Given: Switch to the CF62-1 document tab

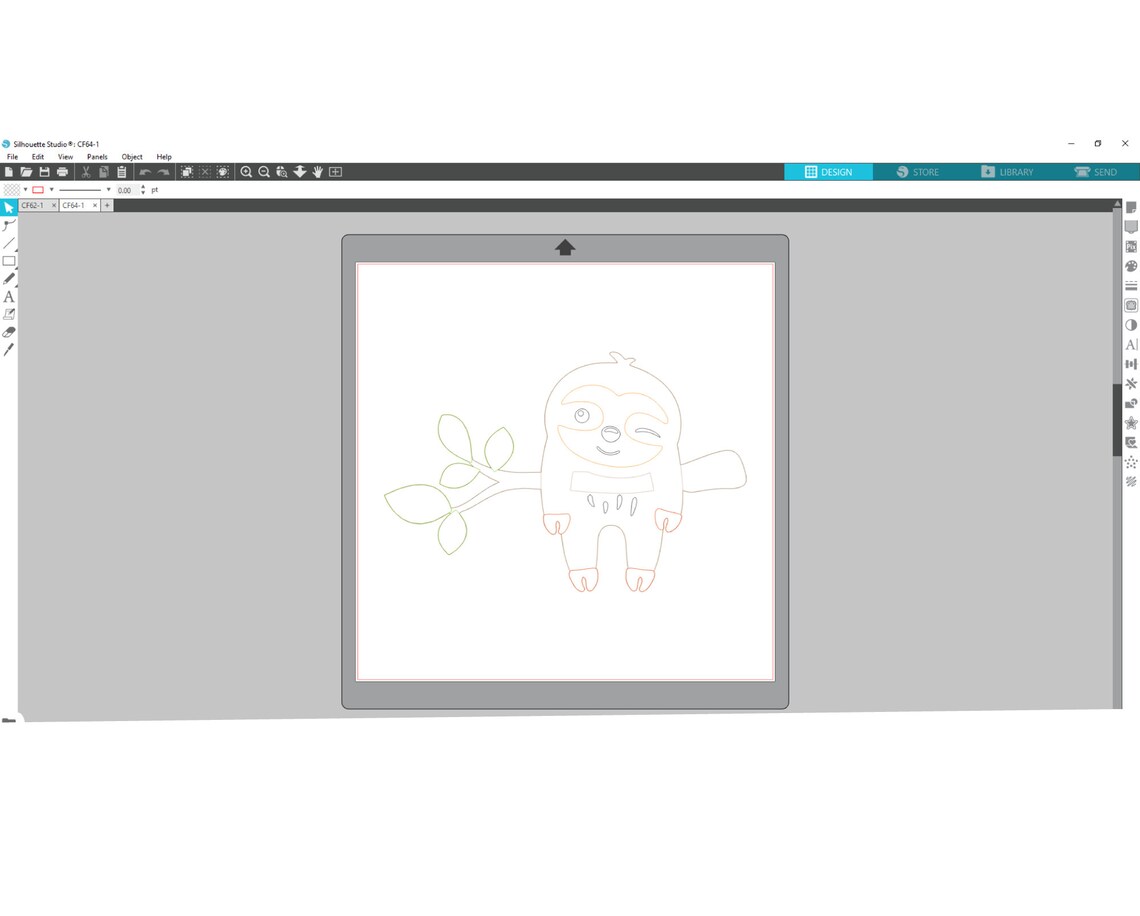Looking at the screenshot, I should coord(33,206).
